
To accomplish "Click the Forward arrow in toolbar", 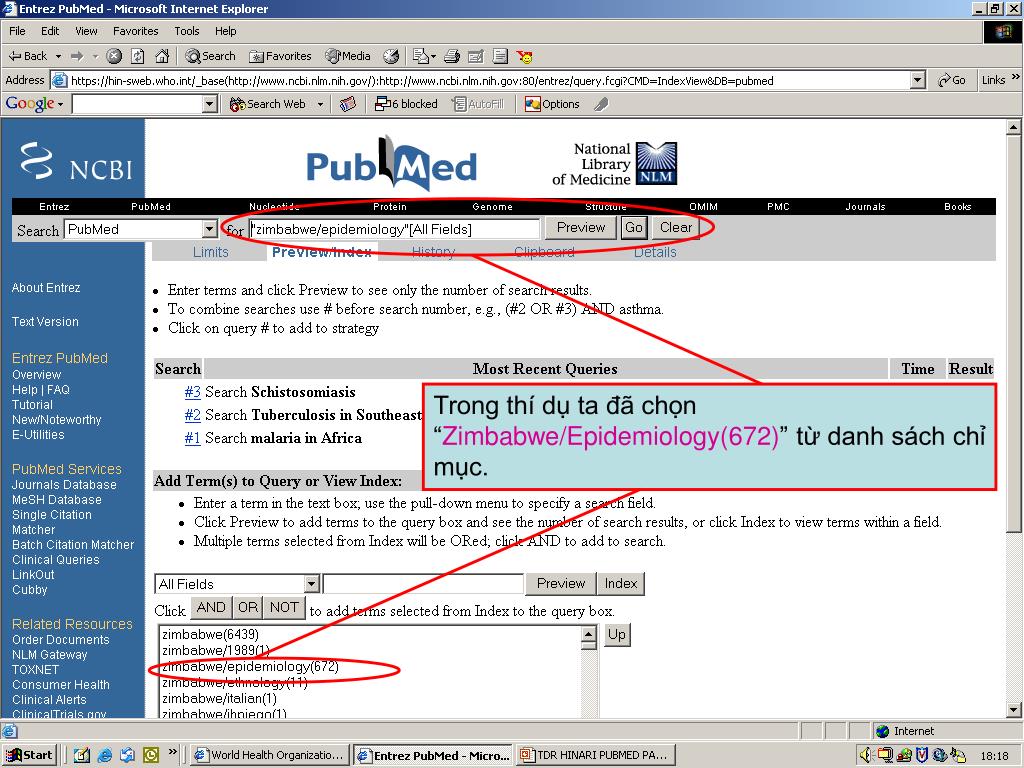I will (77, 56).
